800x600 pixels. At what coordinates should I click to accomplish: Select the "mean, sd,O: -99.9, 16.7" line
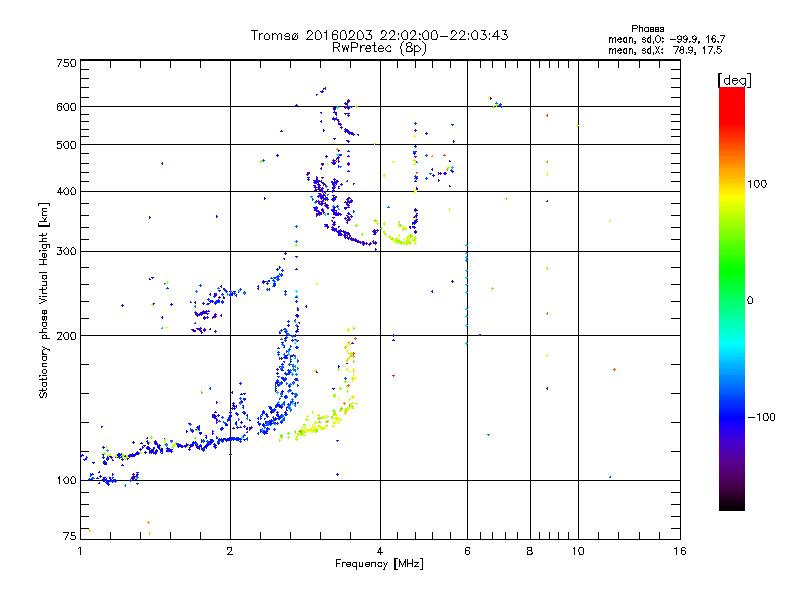point(666,40)
